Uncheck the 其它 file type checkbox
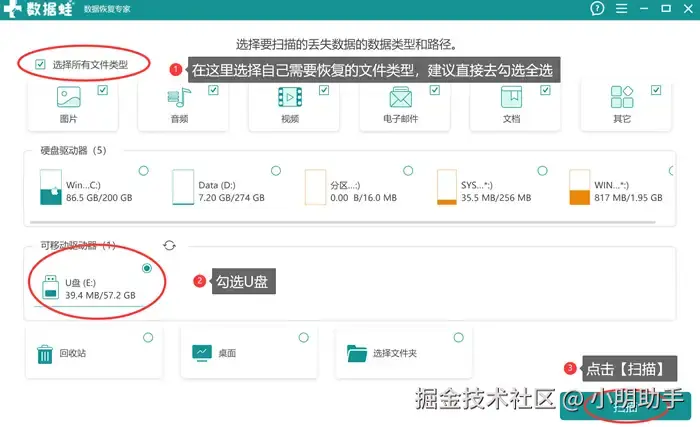700x427 pixels. [x=656, y=90]
